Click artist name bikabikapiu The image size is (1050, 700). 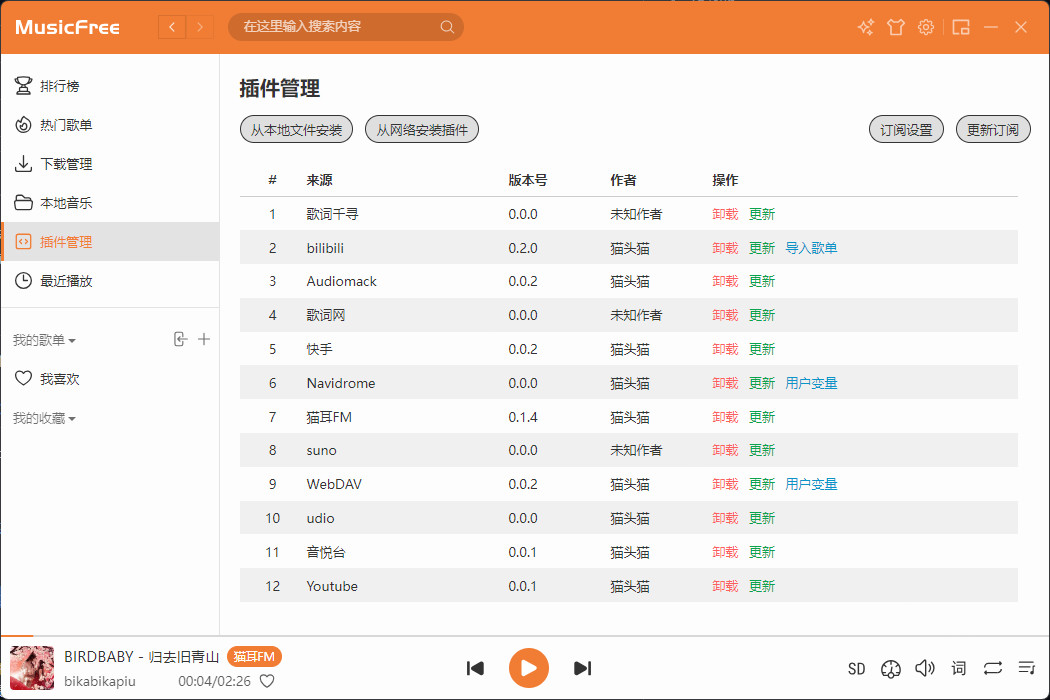[x=100, y=681]
